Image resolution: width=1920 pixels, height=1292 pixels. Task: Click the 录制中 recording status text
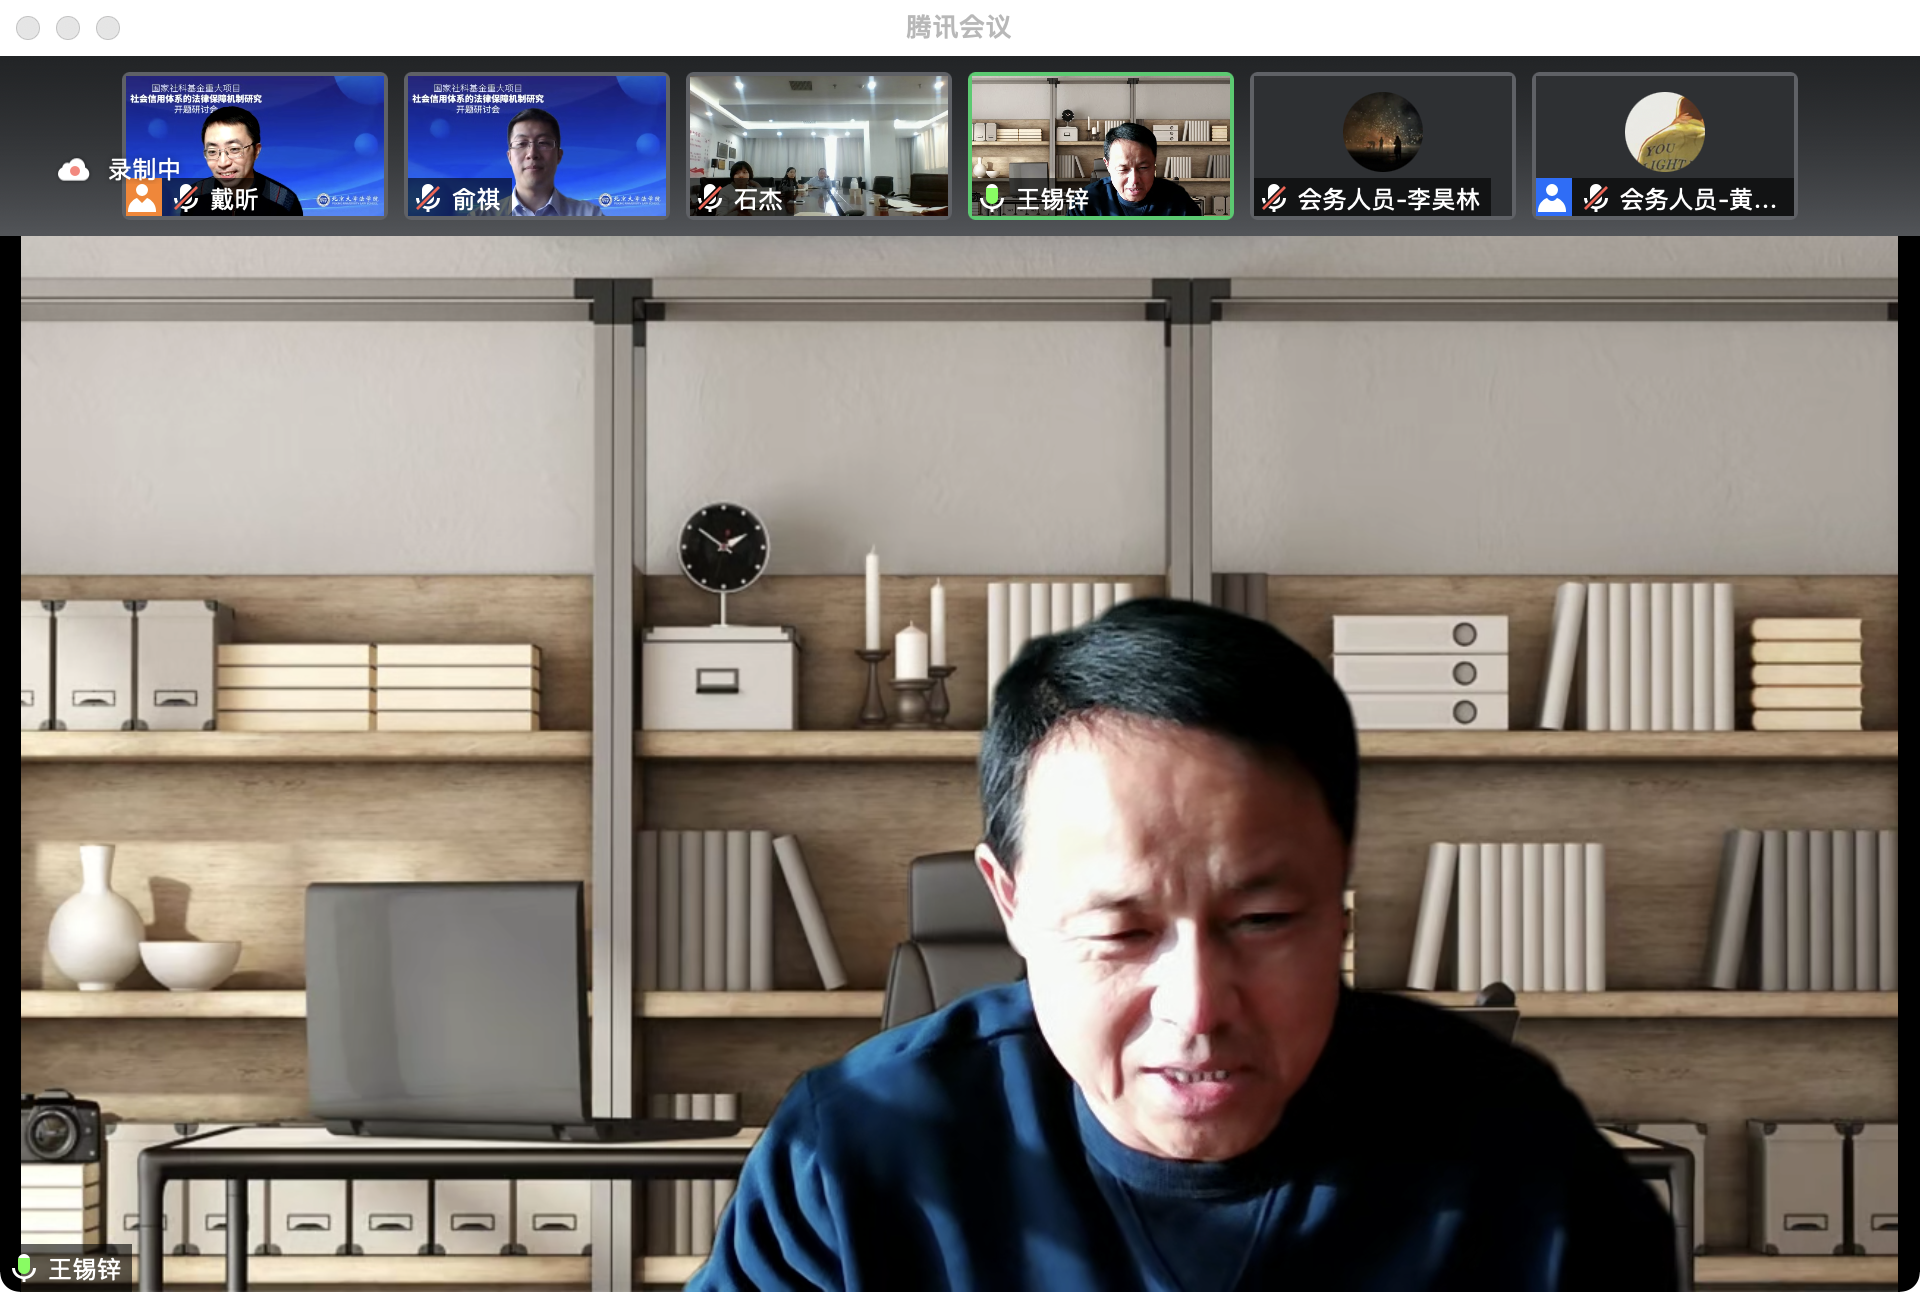pyautogui.click(x=144, y=169)
